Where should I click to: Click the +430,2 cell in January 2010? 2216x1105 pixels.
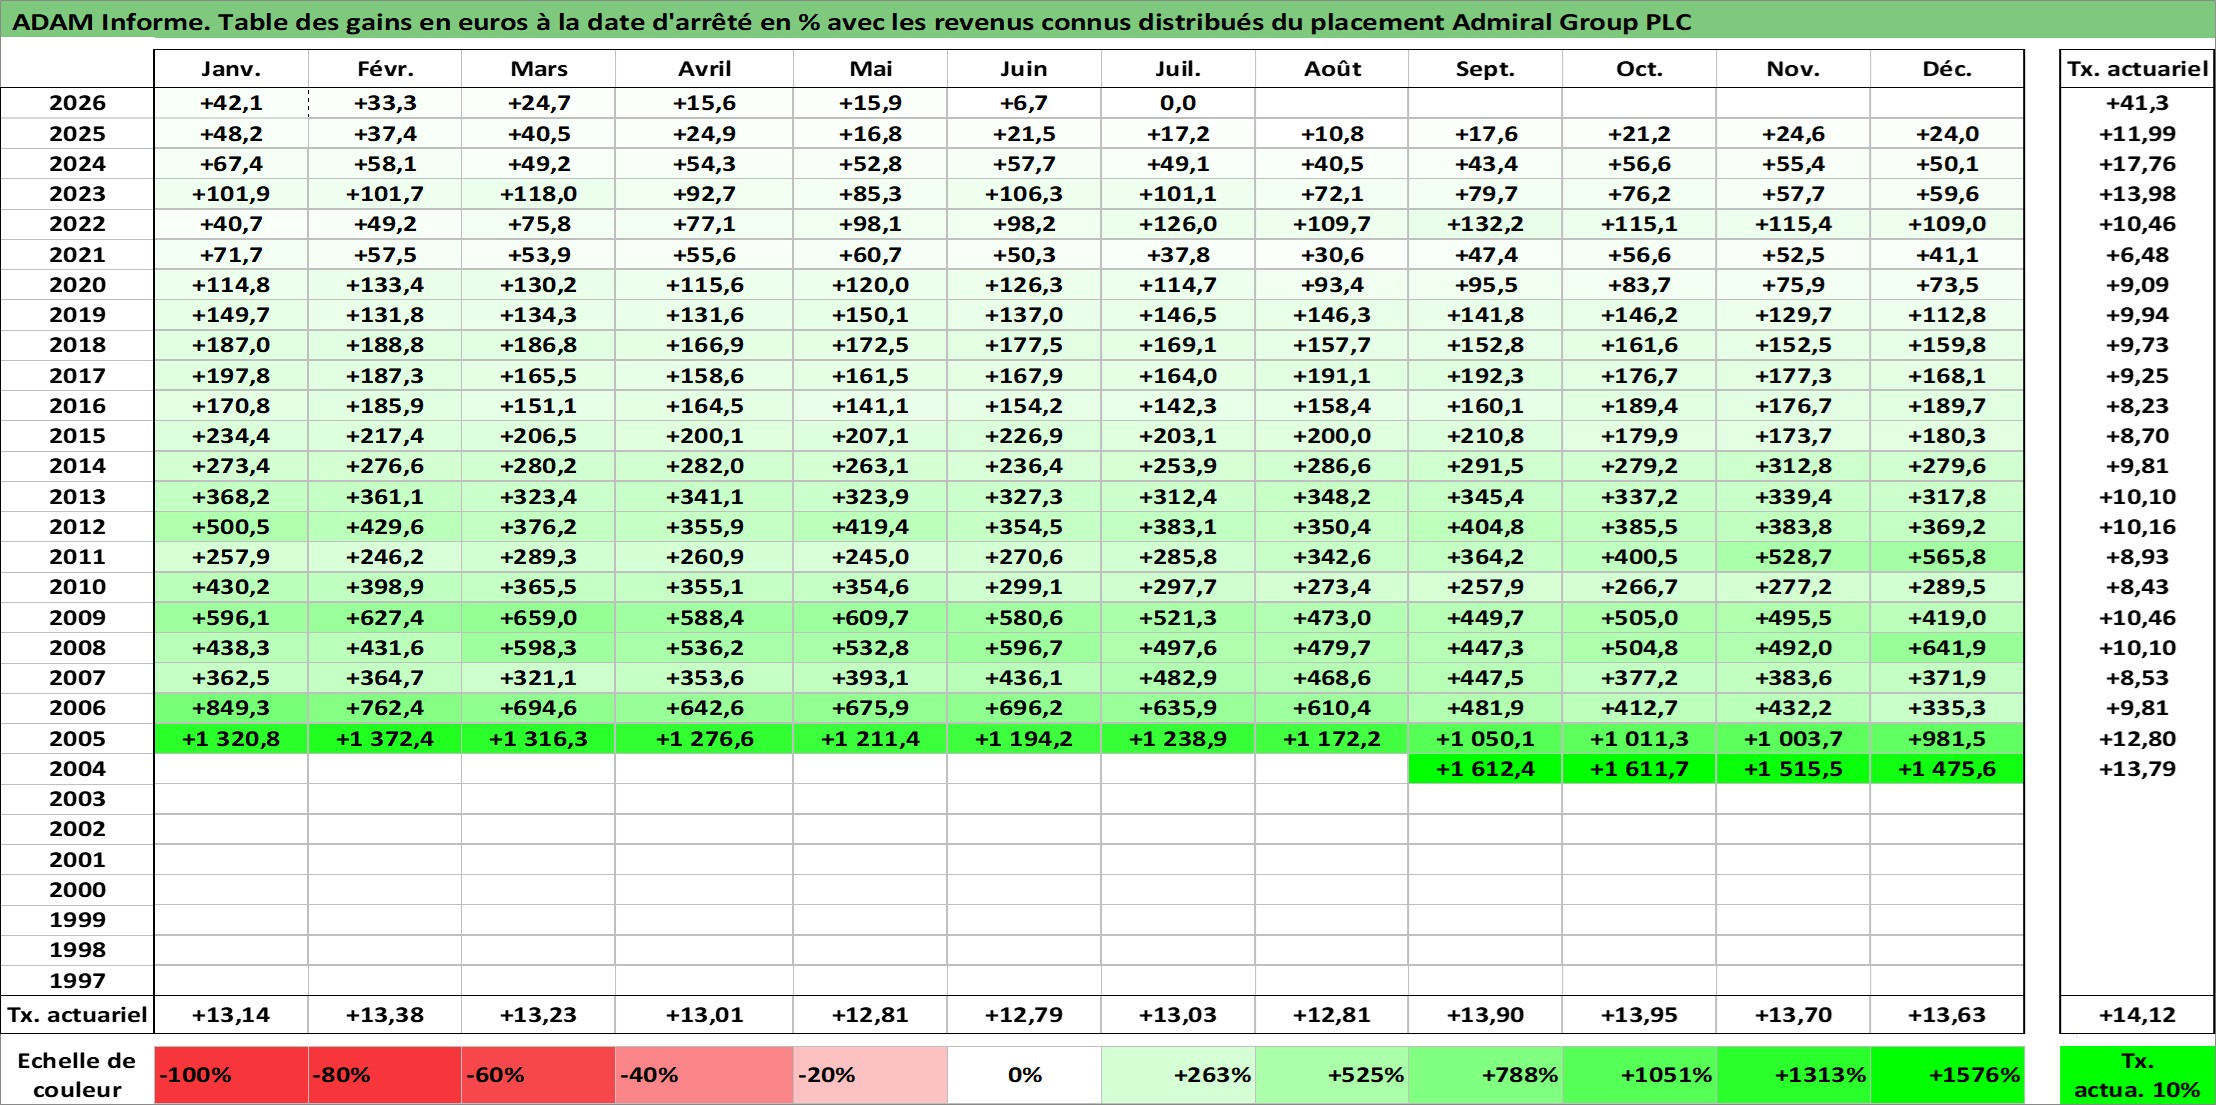click(231, 587)
